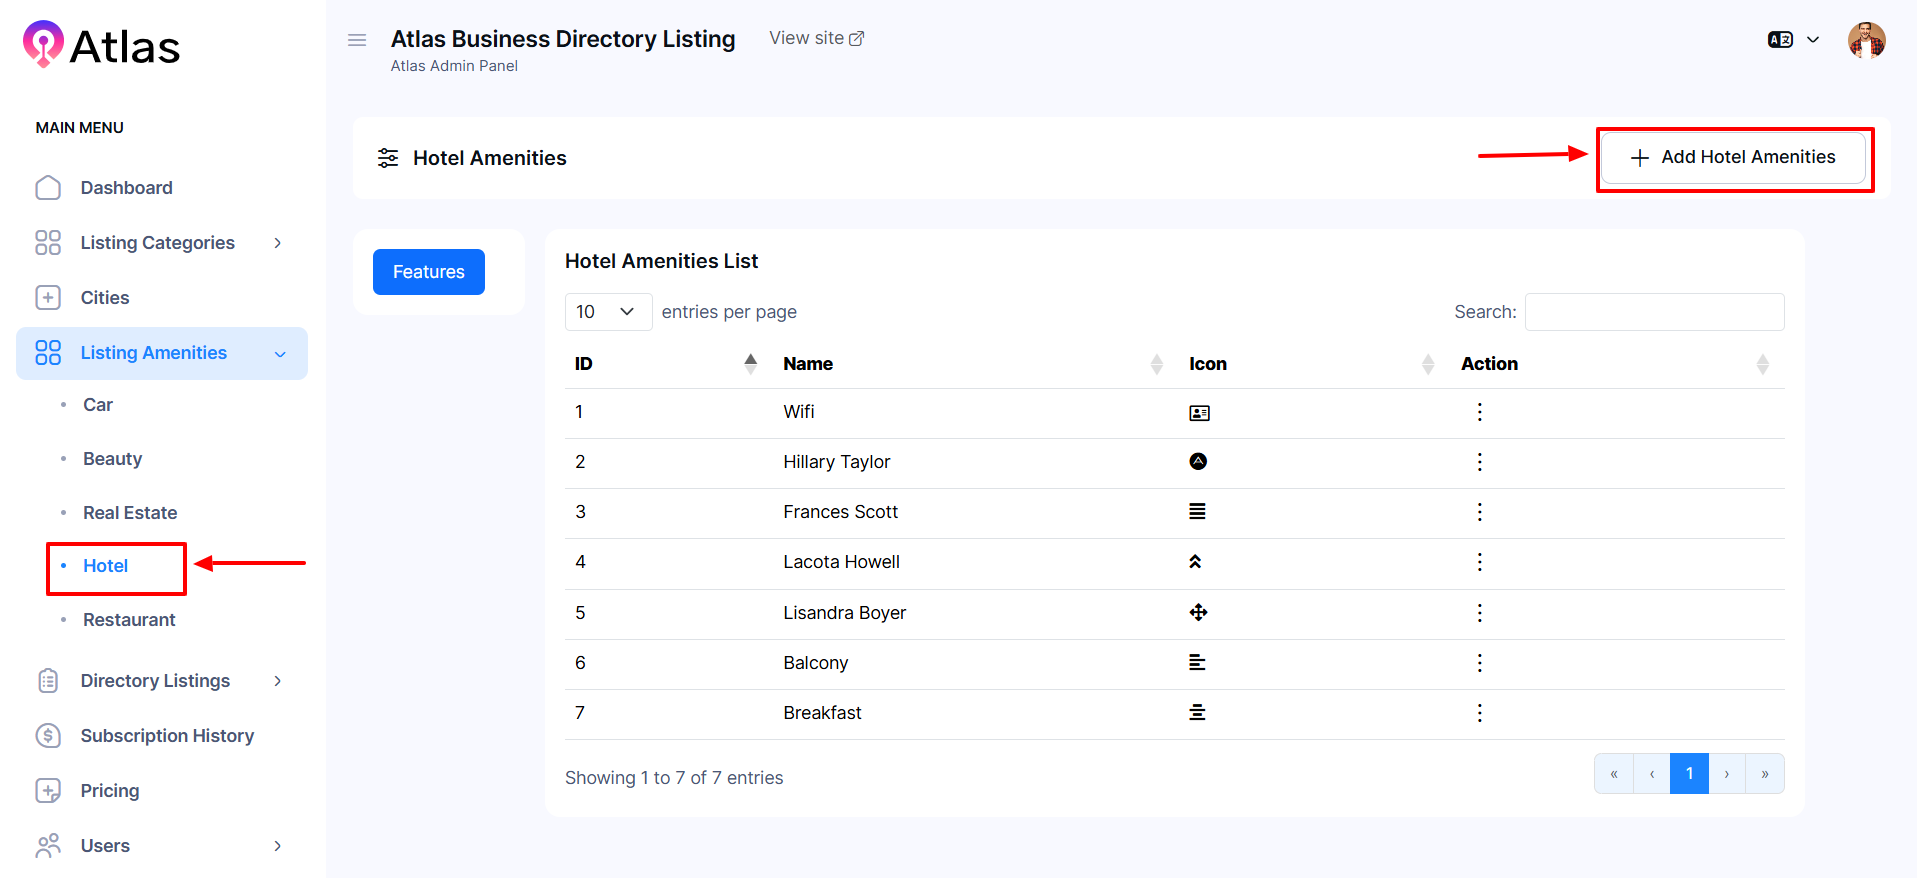Screen dimensions: 1917x878
Task: Select Restaurant under Listing Amenities
Action: pos(129,620)
